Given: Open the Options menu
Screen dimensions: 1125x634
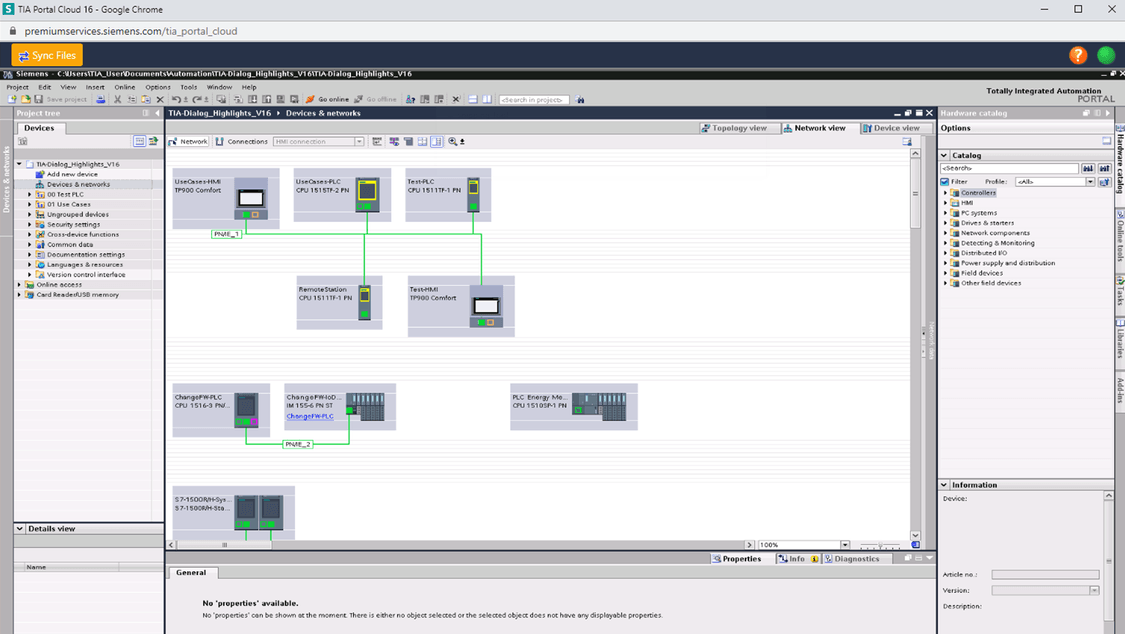Looking at the screenshot, I should pyautogui.click(x=158, y=87).
